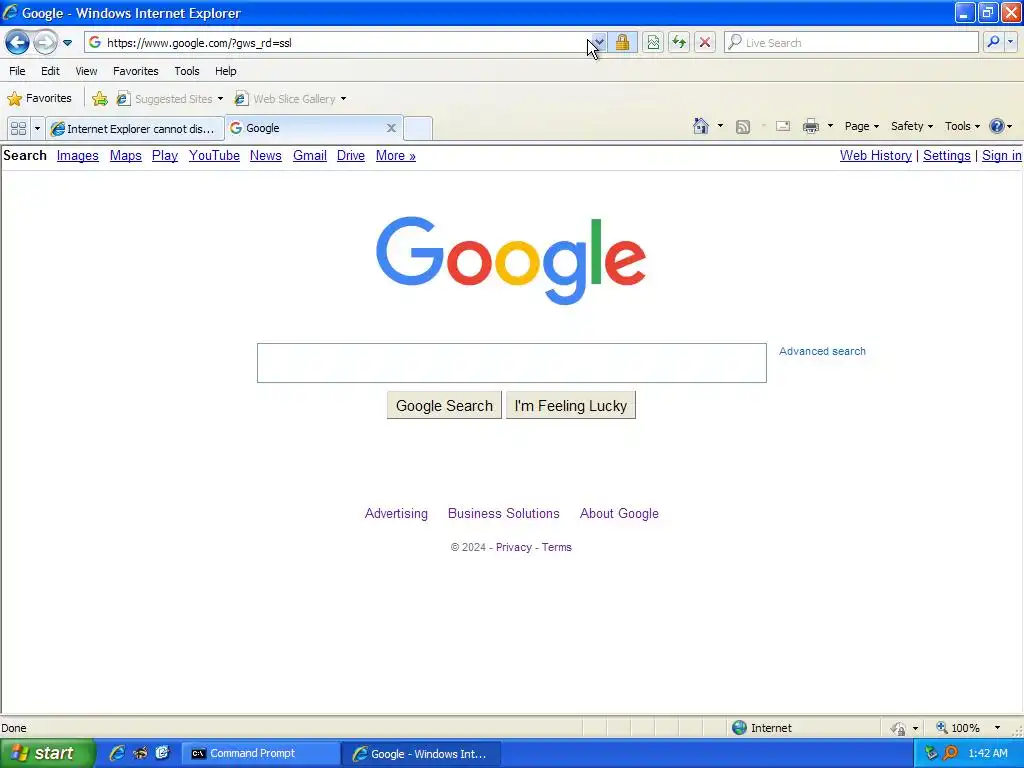
Task: Open the Advanced search link
Action: (x=822, y=351)
